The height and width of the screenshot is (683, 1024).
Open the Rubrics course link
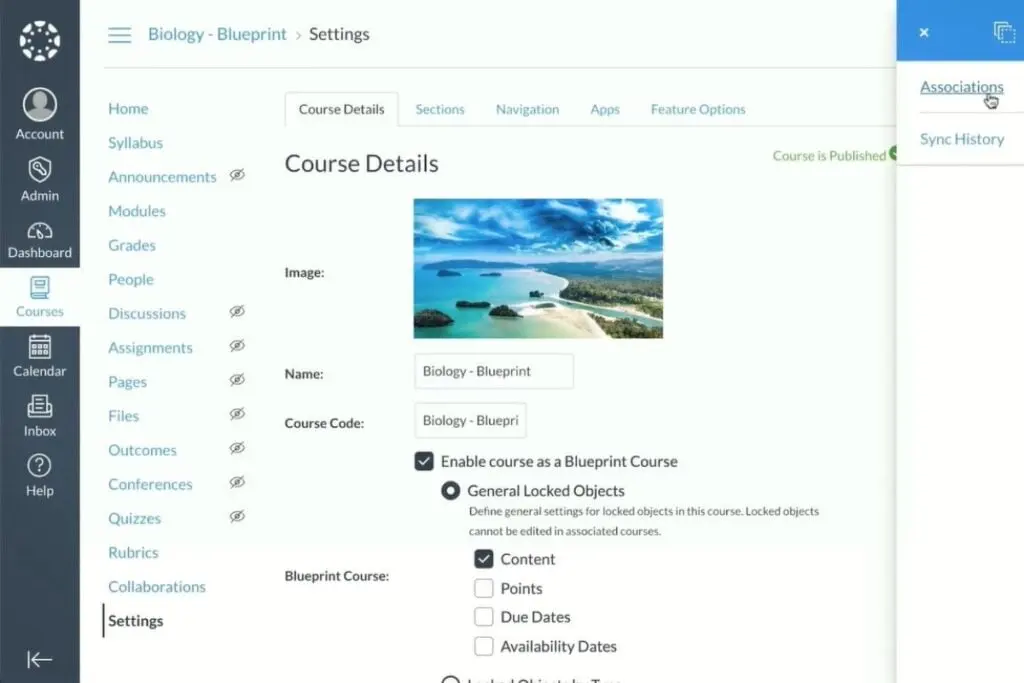coord(133,552)
